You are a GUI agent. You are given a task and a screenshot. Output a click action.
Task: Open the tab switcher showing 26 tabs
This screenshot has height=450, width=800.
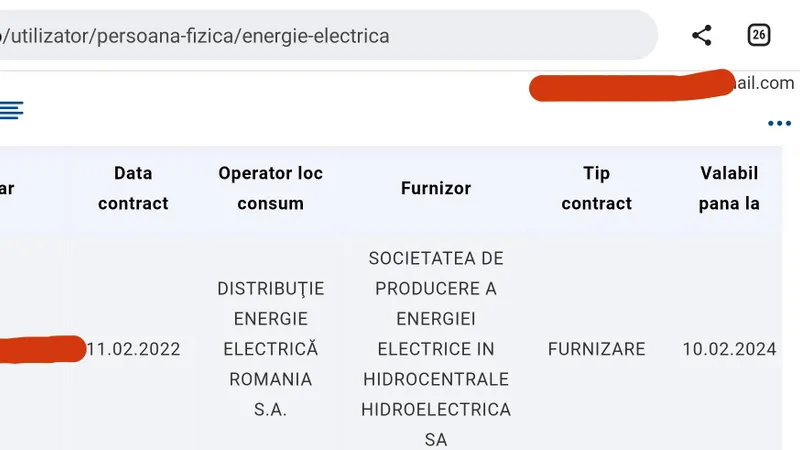tap(759, 35)
